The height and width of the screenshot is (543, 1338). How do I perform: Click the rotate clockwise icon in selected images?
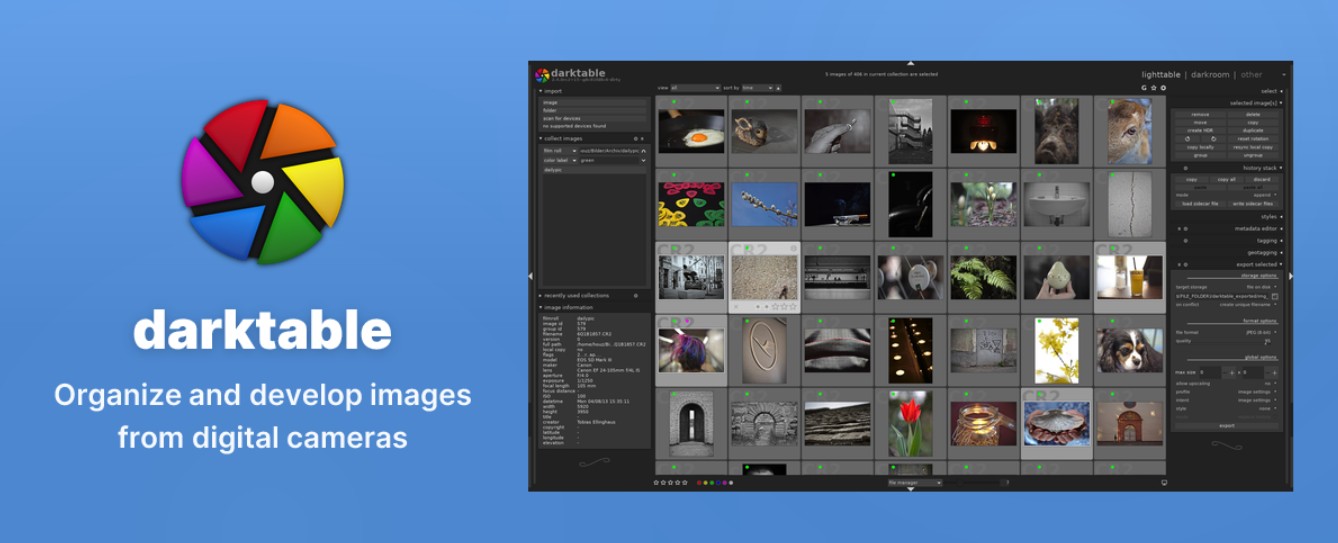(x=1213, y=138)
